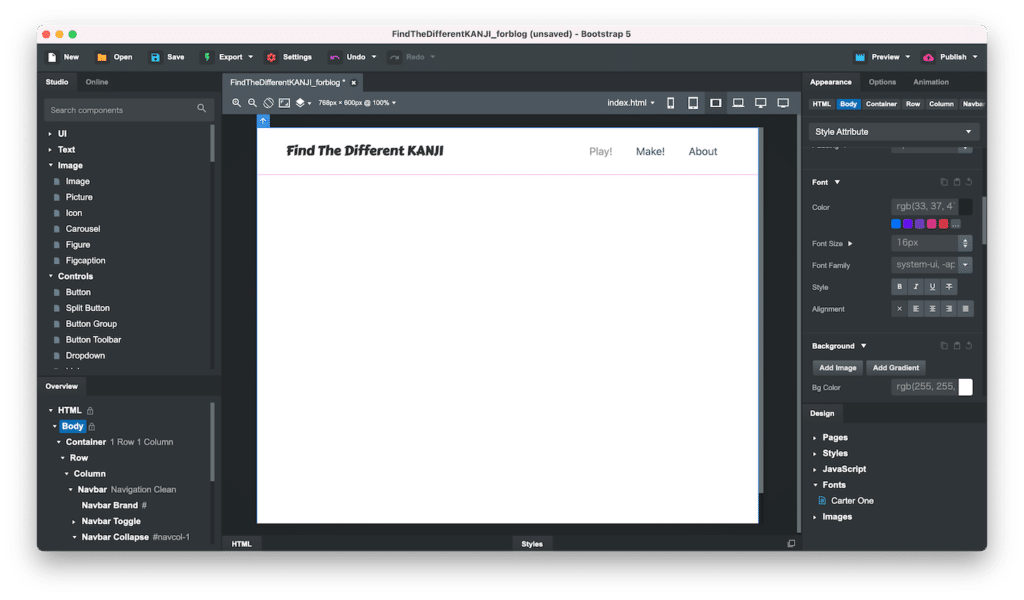
Task: Click the search icon in the components box
Action: (201, 109)
